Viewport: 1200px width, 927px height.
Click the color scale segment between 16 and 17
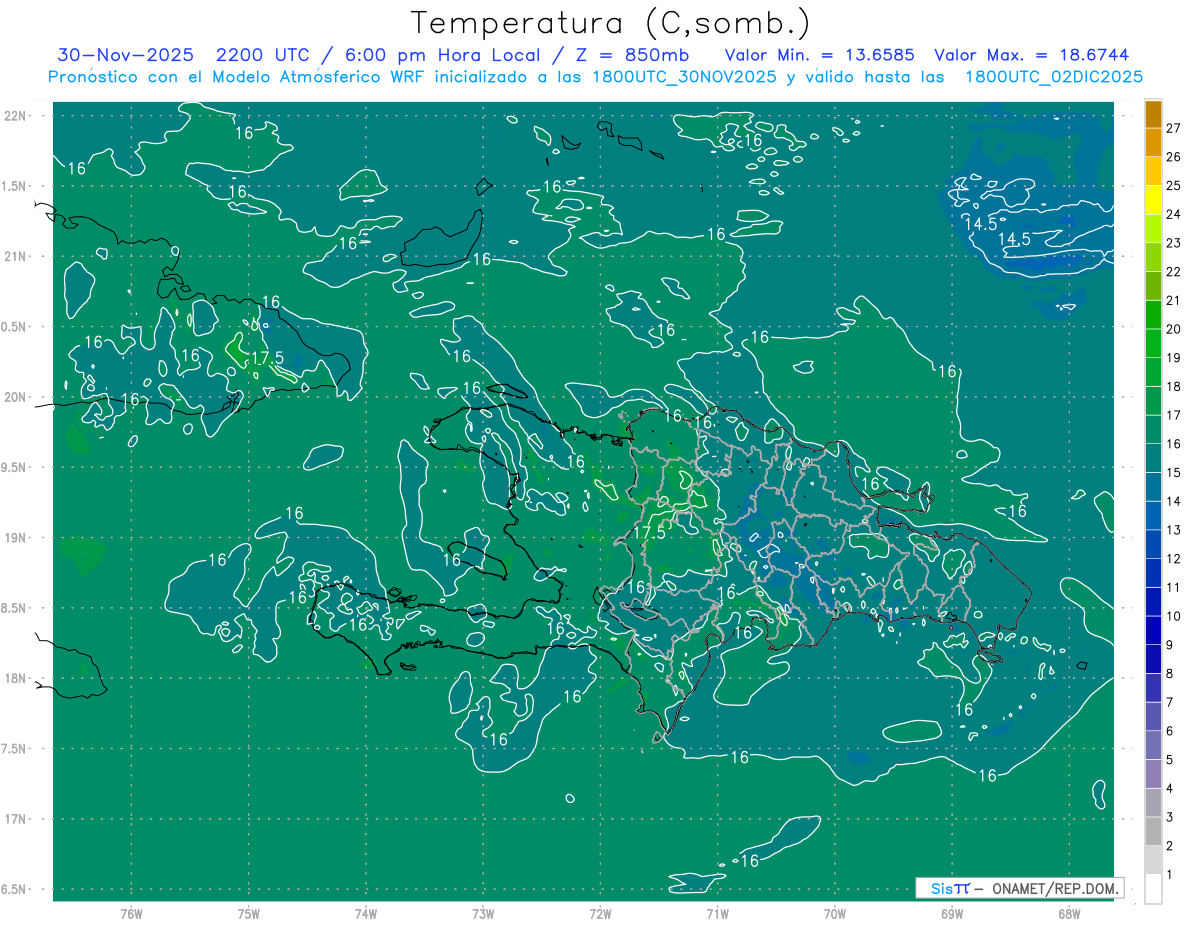pyautogui.click(x=1153, y=430)
